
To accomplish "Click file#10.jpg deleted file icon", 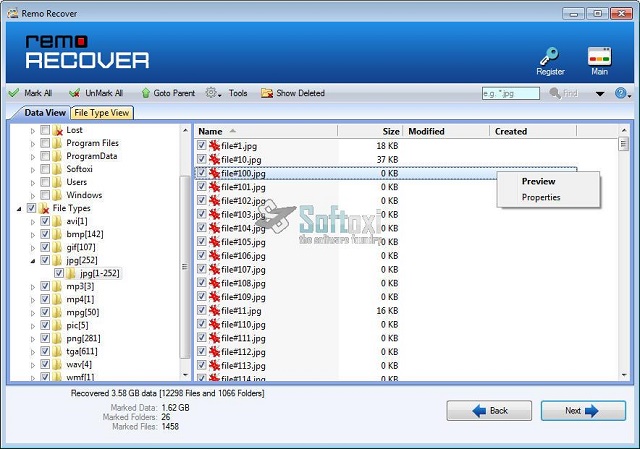I will (x=214, y=159).
